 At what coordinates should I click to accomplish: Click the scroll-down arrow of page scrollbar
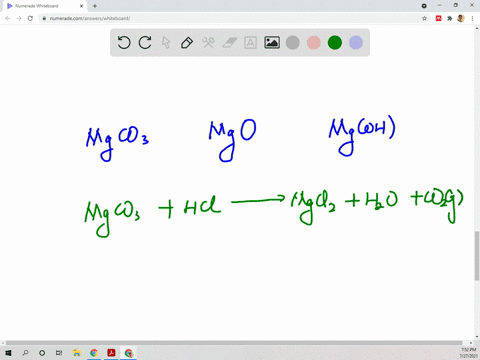(477, 337)
